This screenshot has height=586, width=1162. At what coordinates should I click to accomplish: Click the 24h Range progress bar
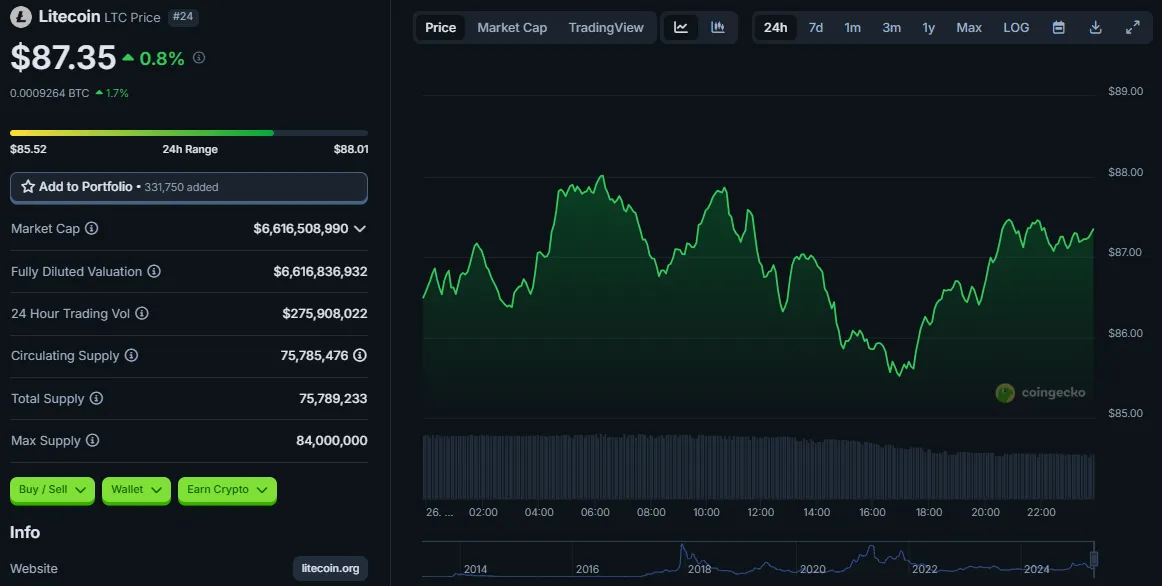188,133
